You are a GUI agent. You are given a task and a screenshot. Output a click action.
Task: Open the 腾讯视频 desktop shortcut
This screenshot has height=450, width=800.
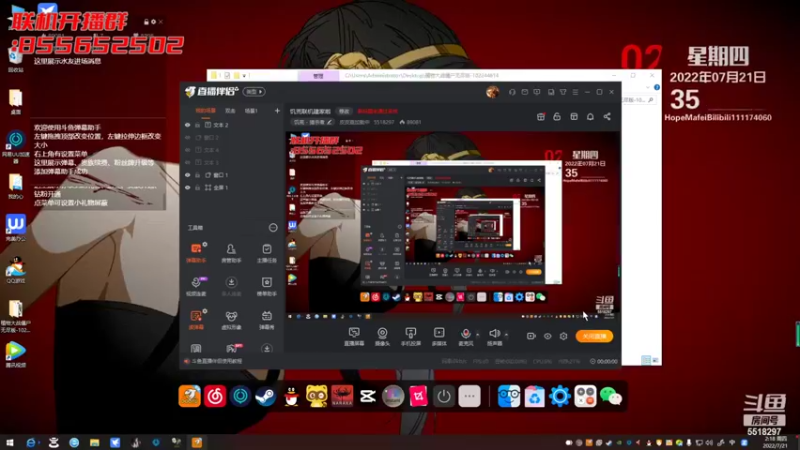16,355
